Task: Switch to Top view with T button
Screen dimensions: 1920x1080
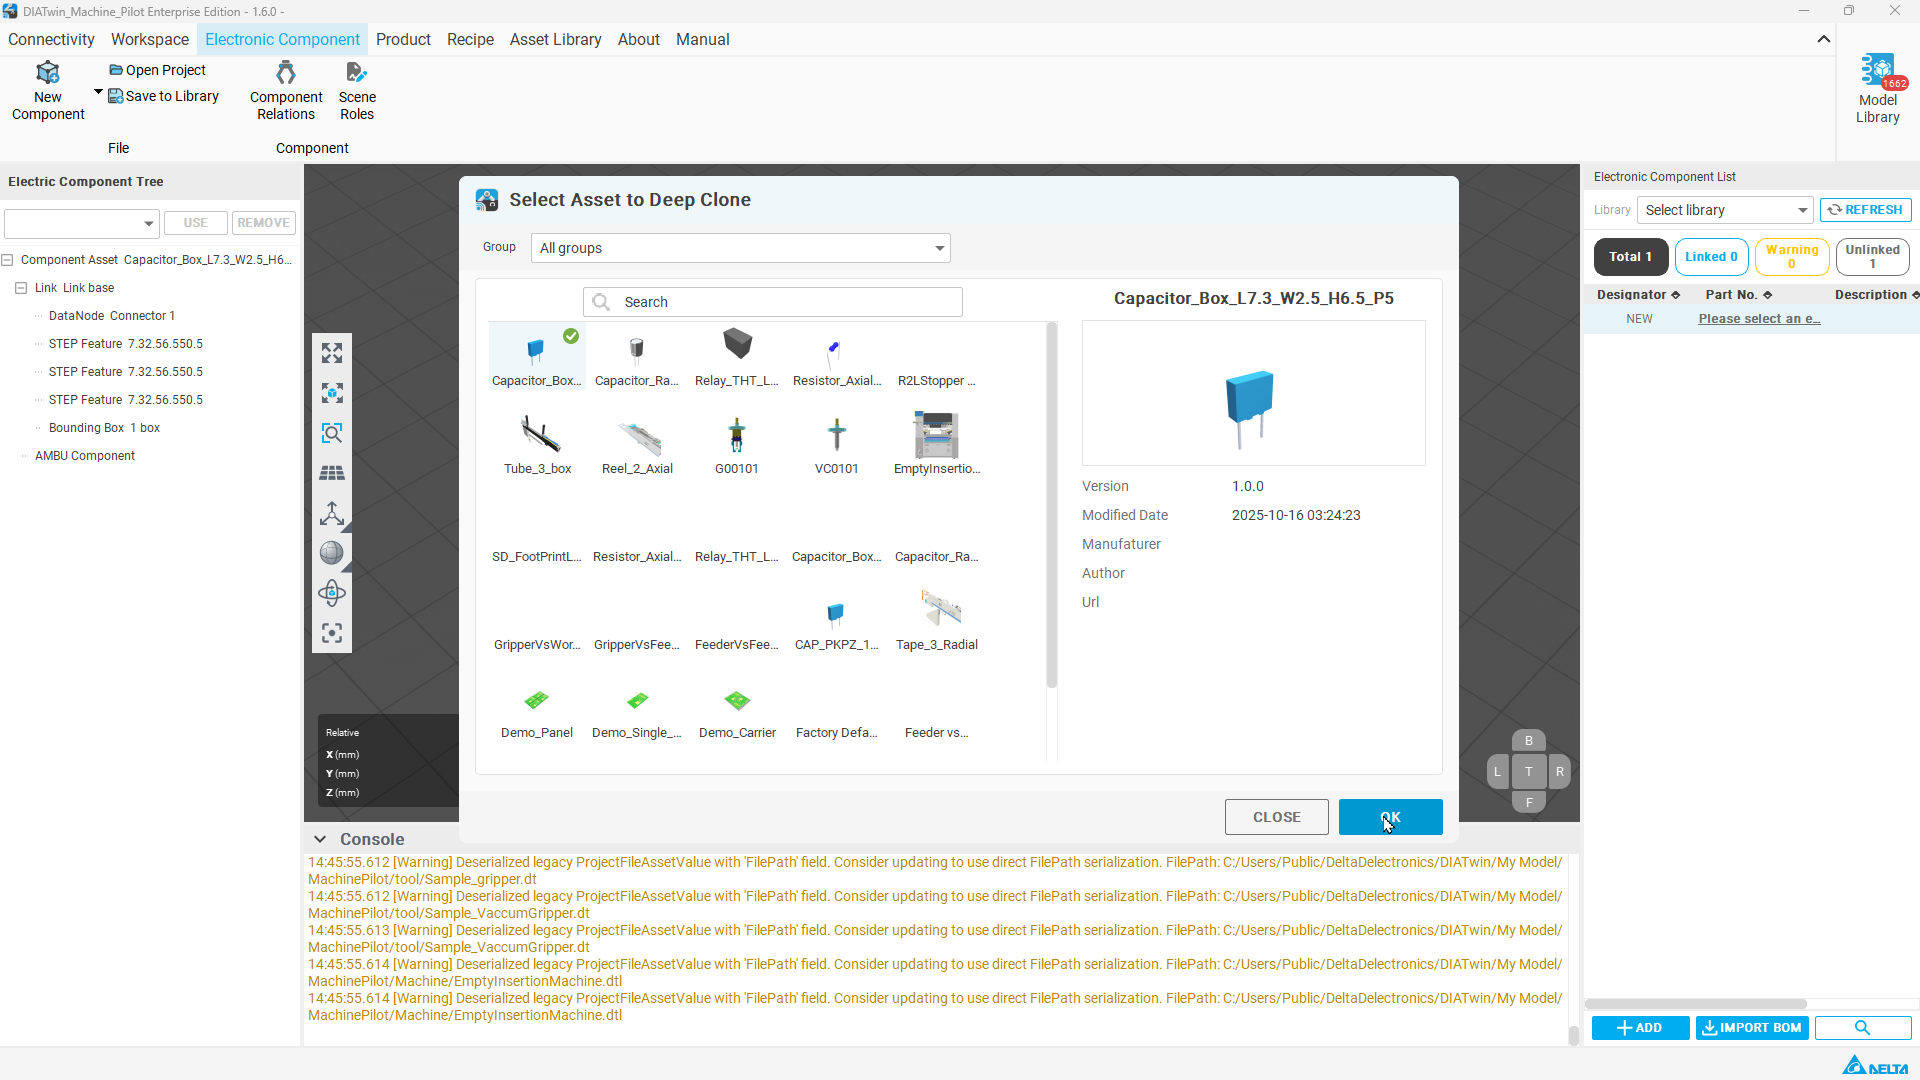Action: 1529,772
